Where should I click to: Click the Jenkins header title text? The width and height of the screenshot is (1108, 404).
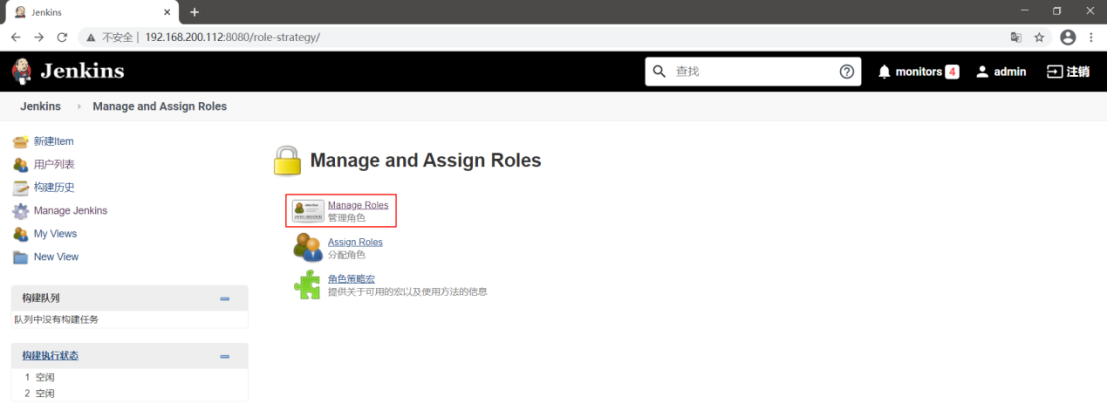82,71
